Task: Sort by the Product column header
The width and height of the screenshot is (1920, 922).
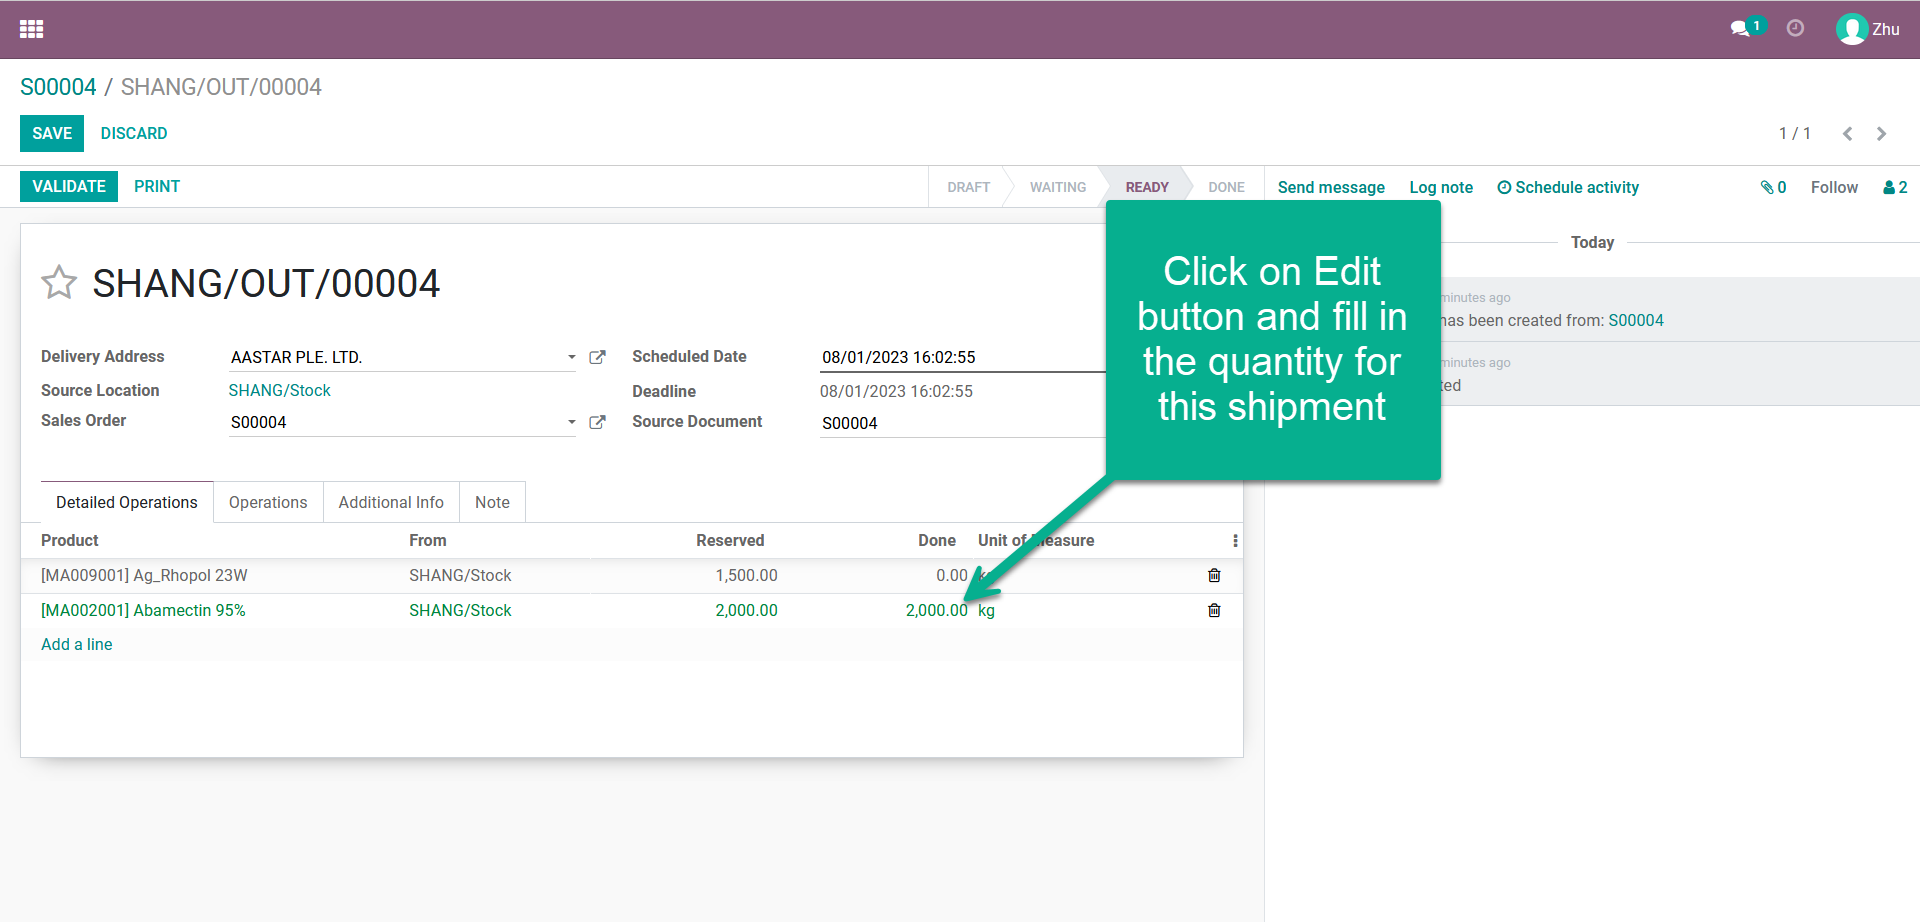Action: coord(70,540)
